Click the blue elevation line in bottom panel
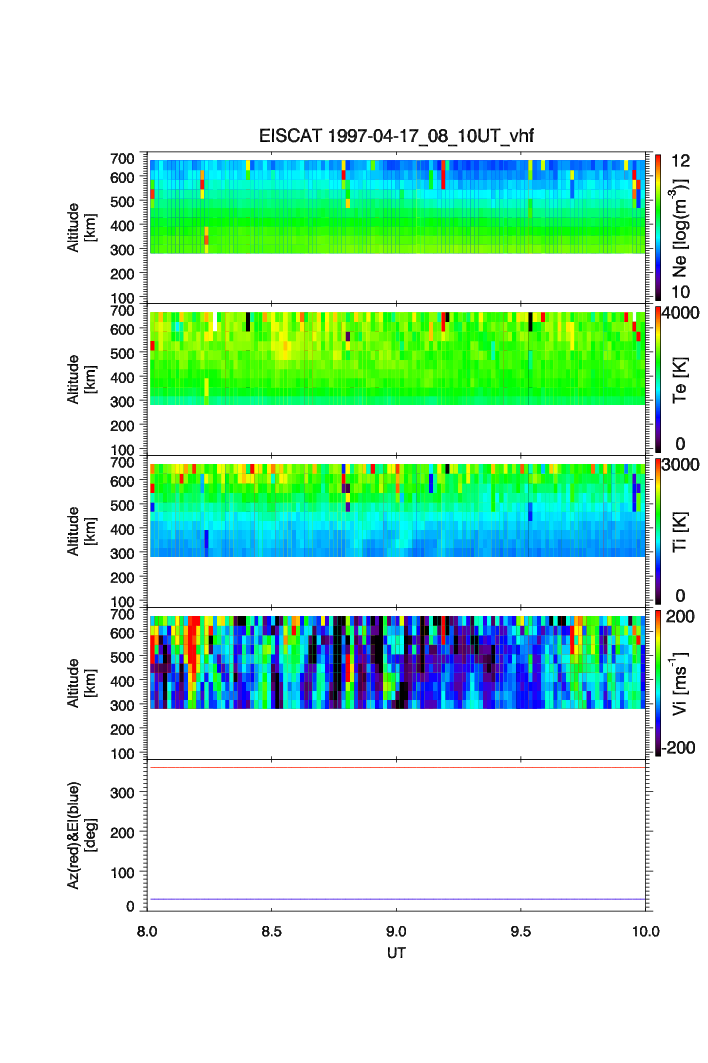This screenshot has width=708, height=1063. [396, 899]
